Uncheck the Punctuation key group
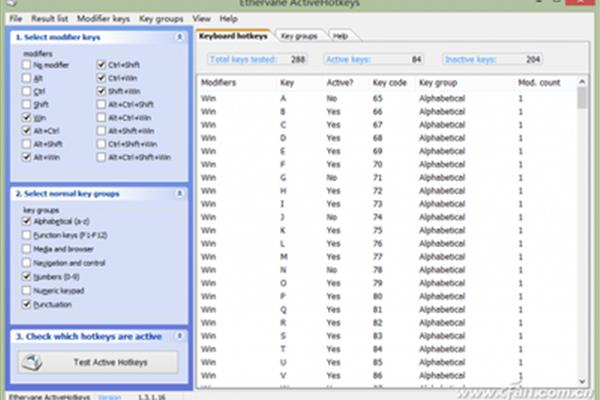Viewport: 600px width, 400px height. [x=26, y=304]
